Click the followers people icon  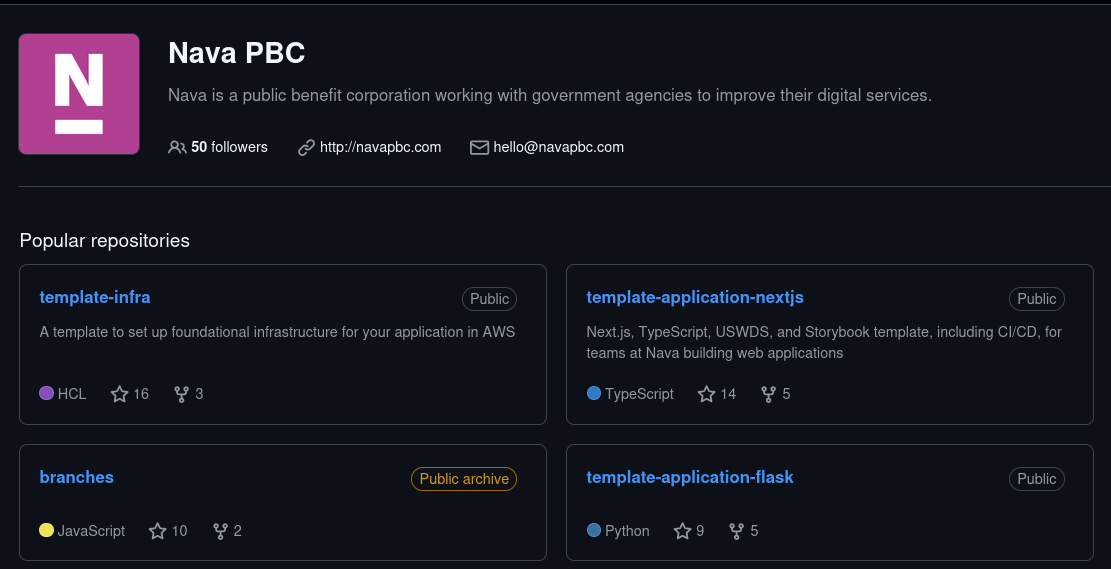(177, 147)
